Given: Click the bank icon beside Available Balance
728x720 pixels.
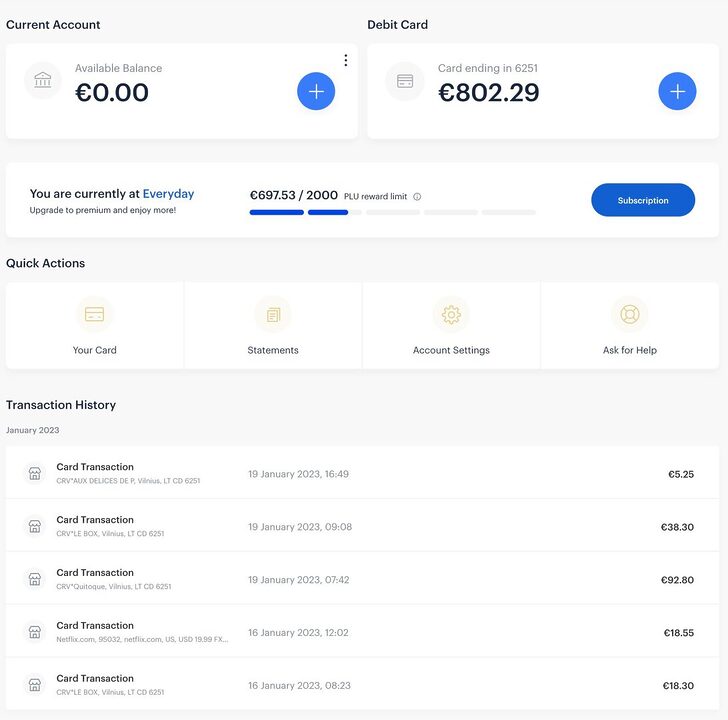Looking at the screenshot, I should (43, 80).
